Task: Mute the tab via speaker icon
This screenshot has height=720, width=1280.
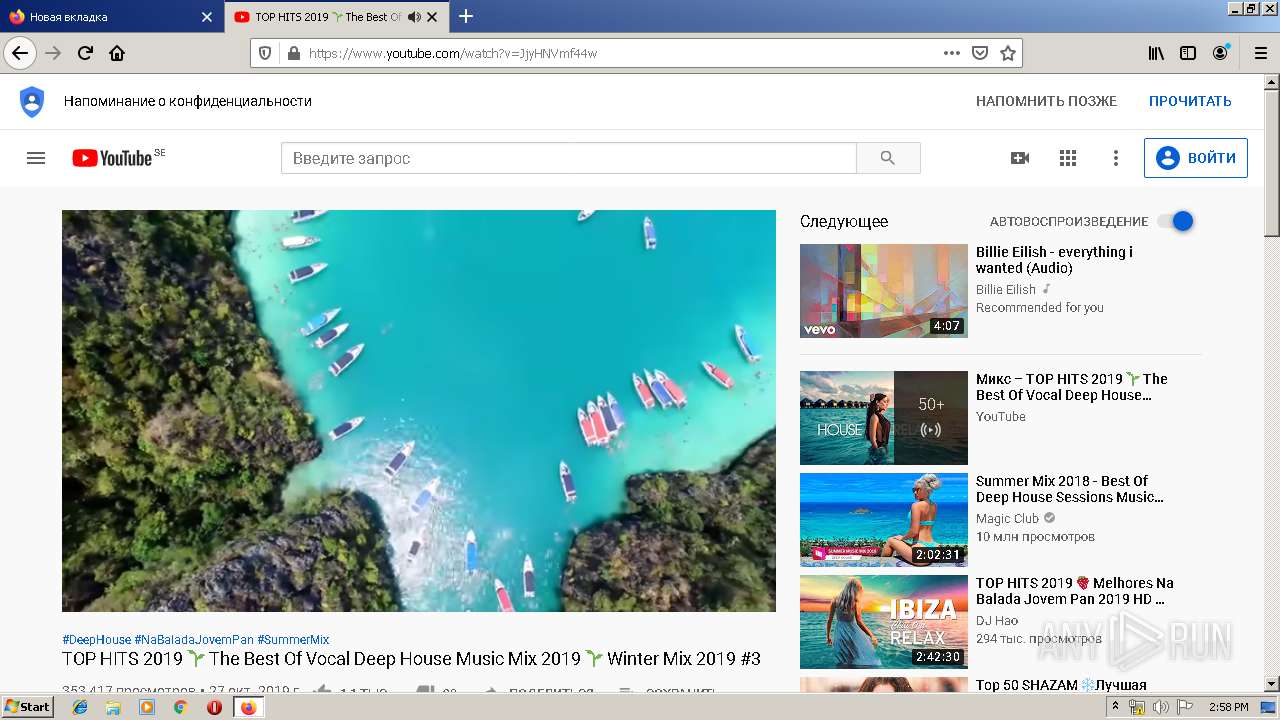Action: (x=414, y=17)
